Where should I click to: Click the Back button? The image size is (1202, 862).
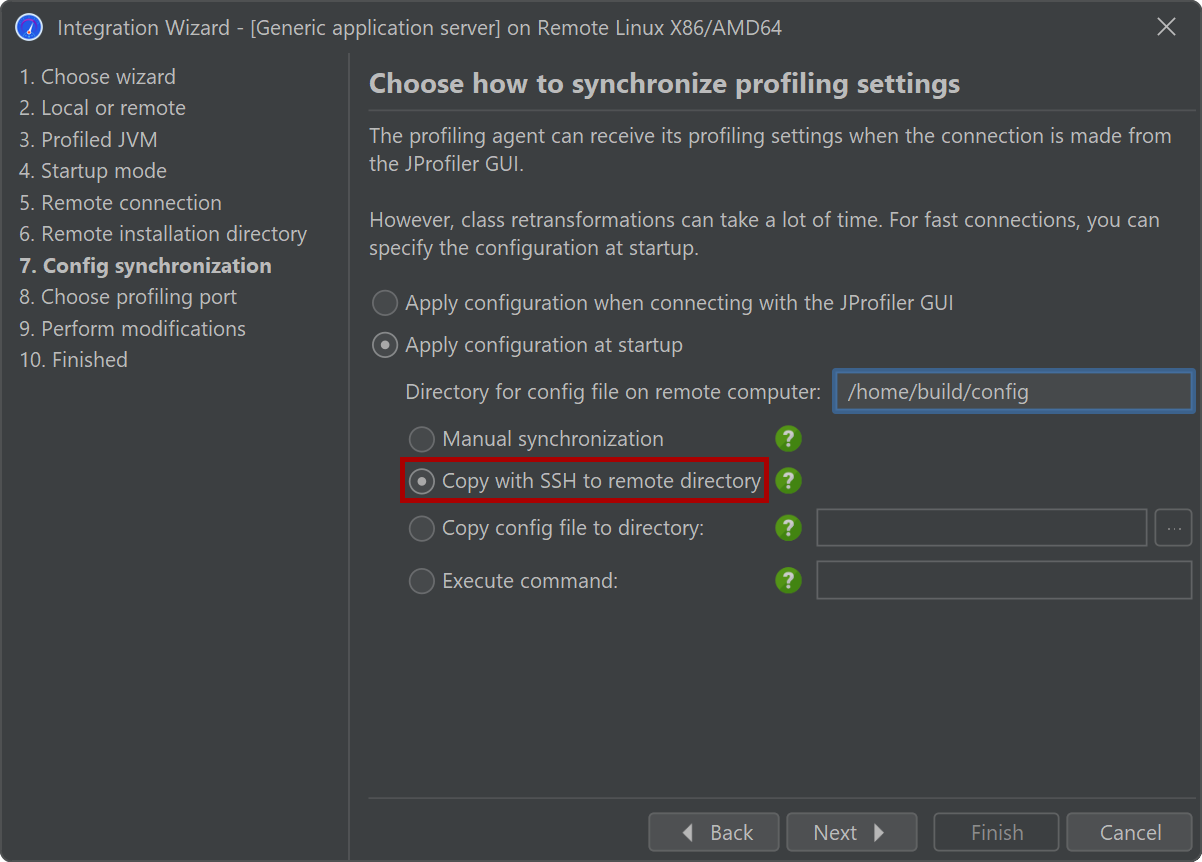click(x=714, y=832)
